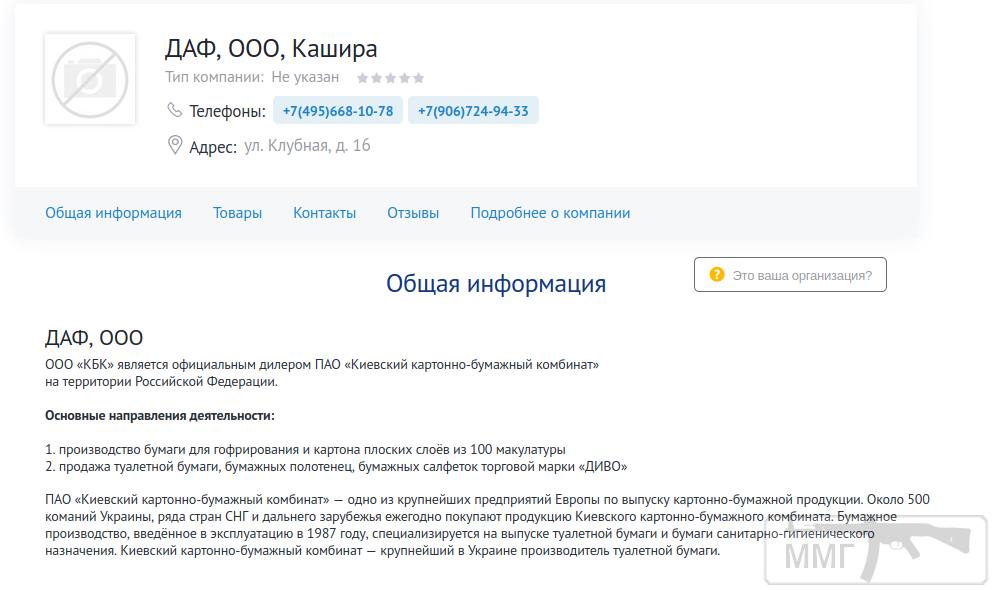
Task: Open the Общая информация tab
Action: (113, 213)
